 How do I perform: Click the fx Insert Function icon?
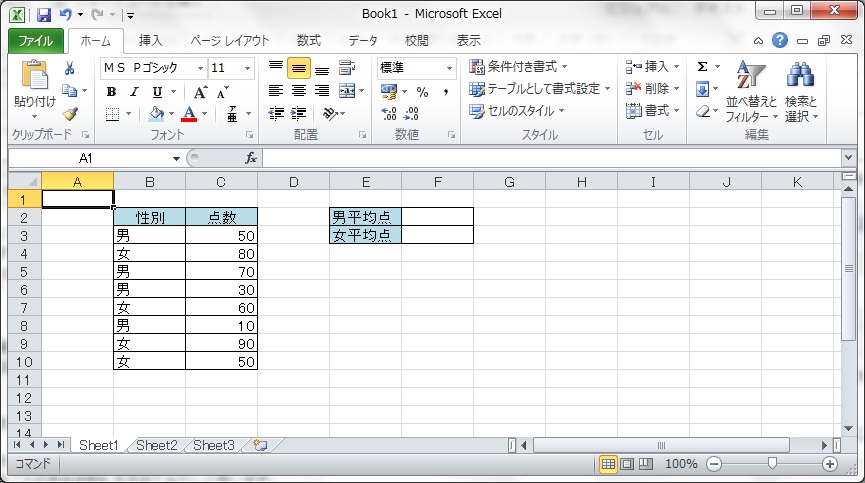pos(251,159)
